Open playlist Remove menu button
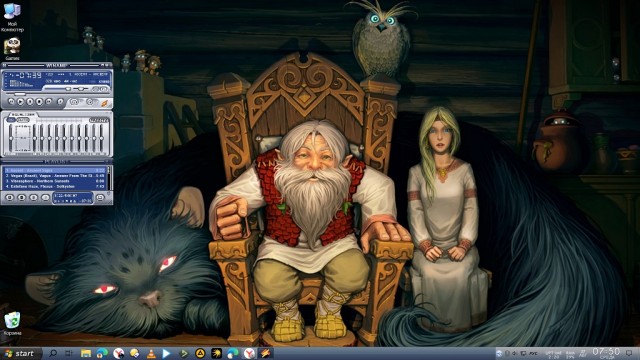640x360 pixels. point(22,198)
